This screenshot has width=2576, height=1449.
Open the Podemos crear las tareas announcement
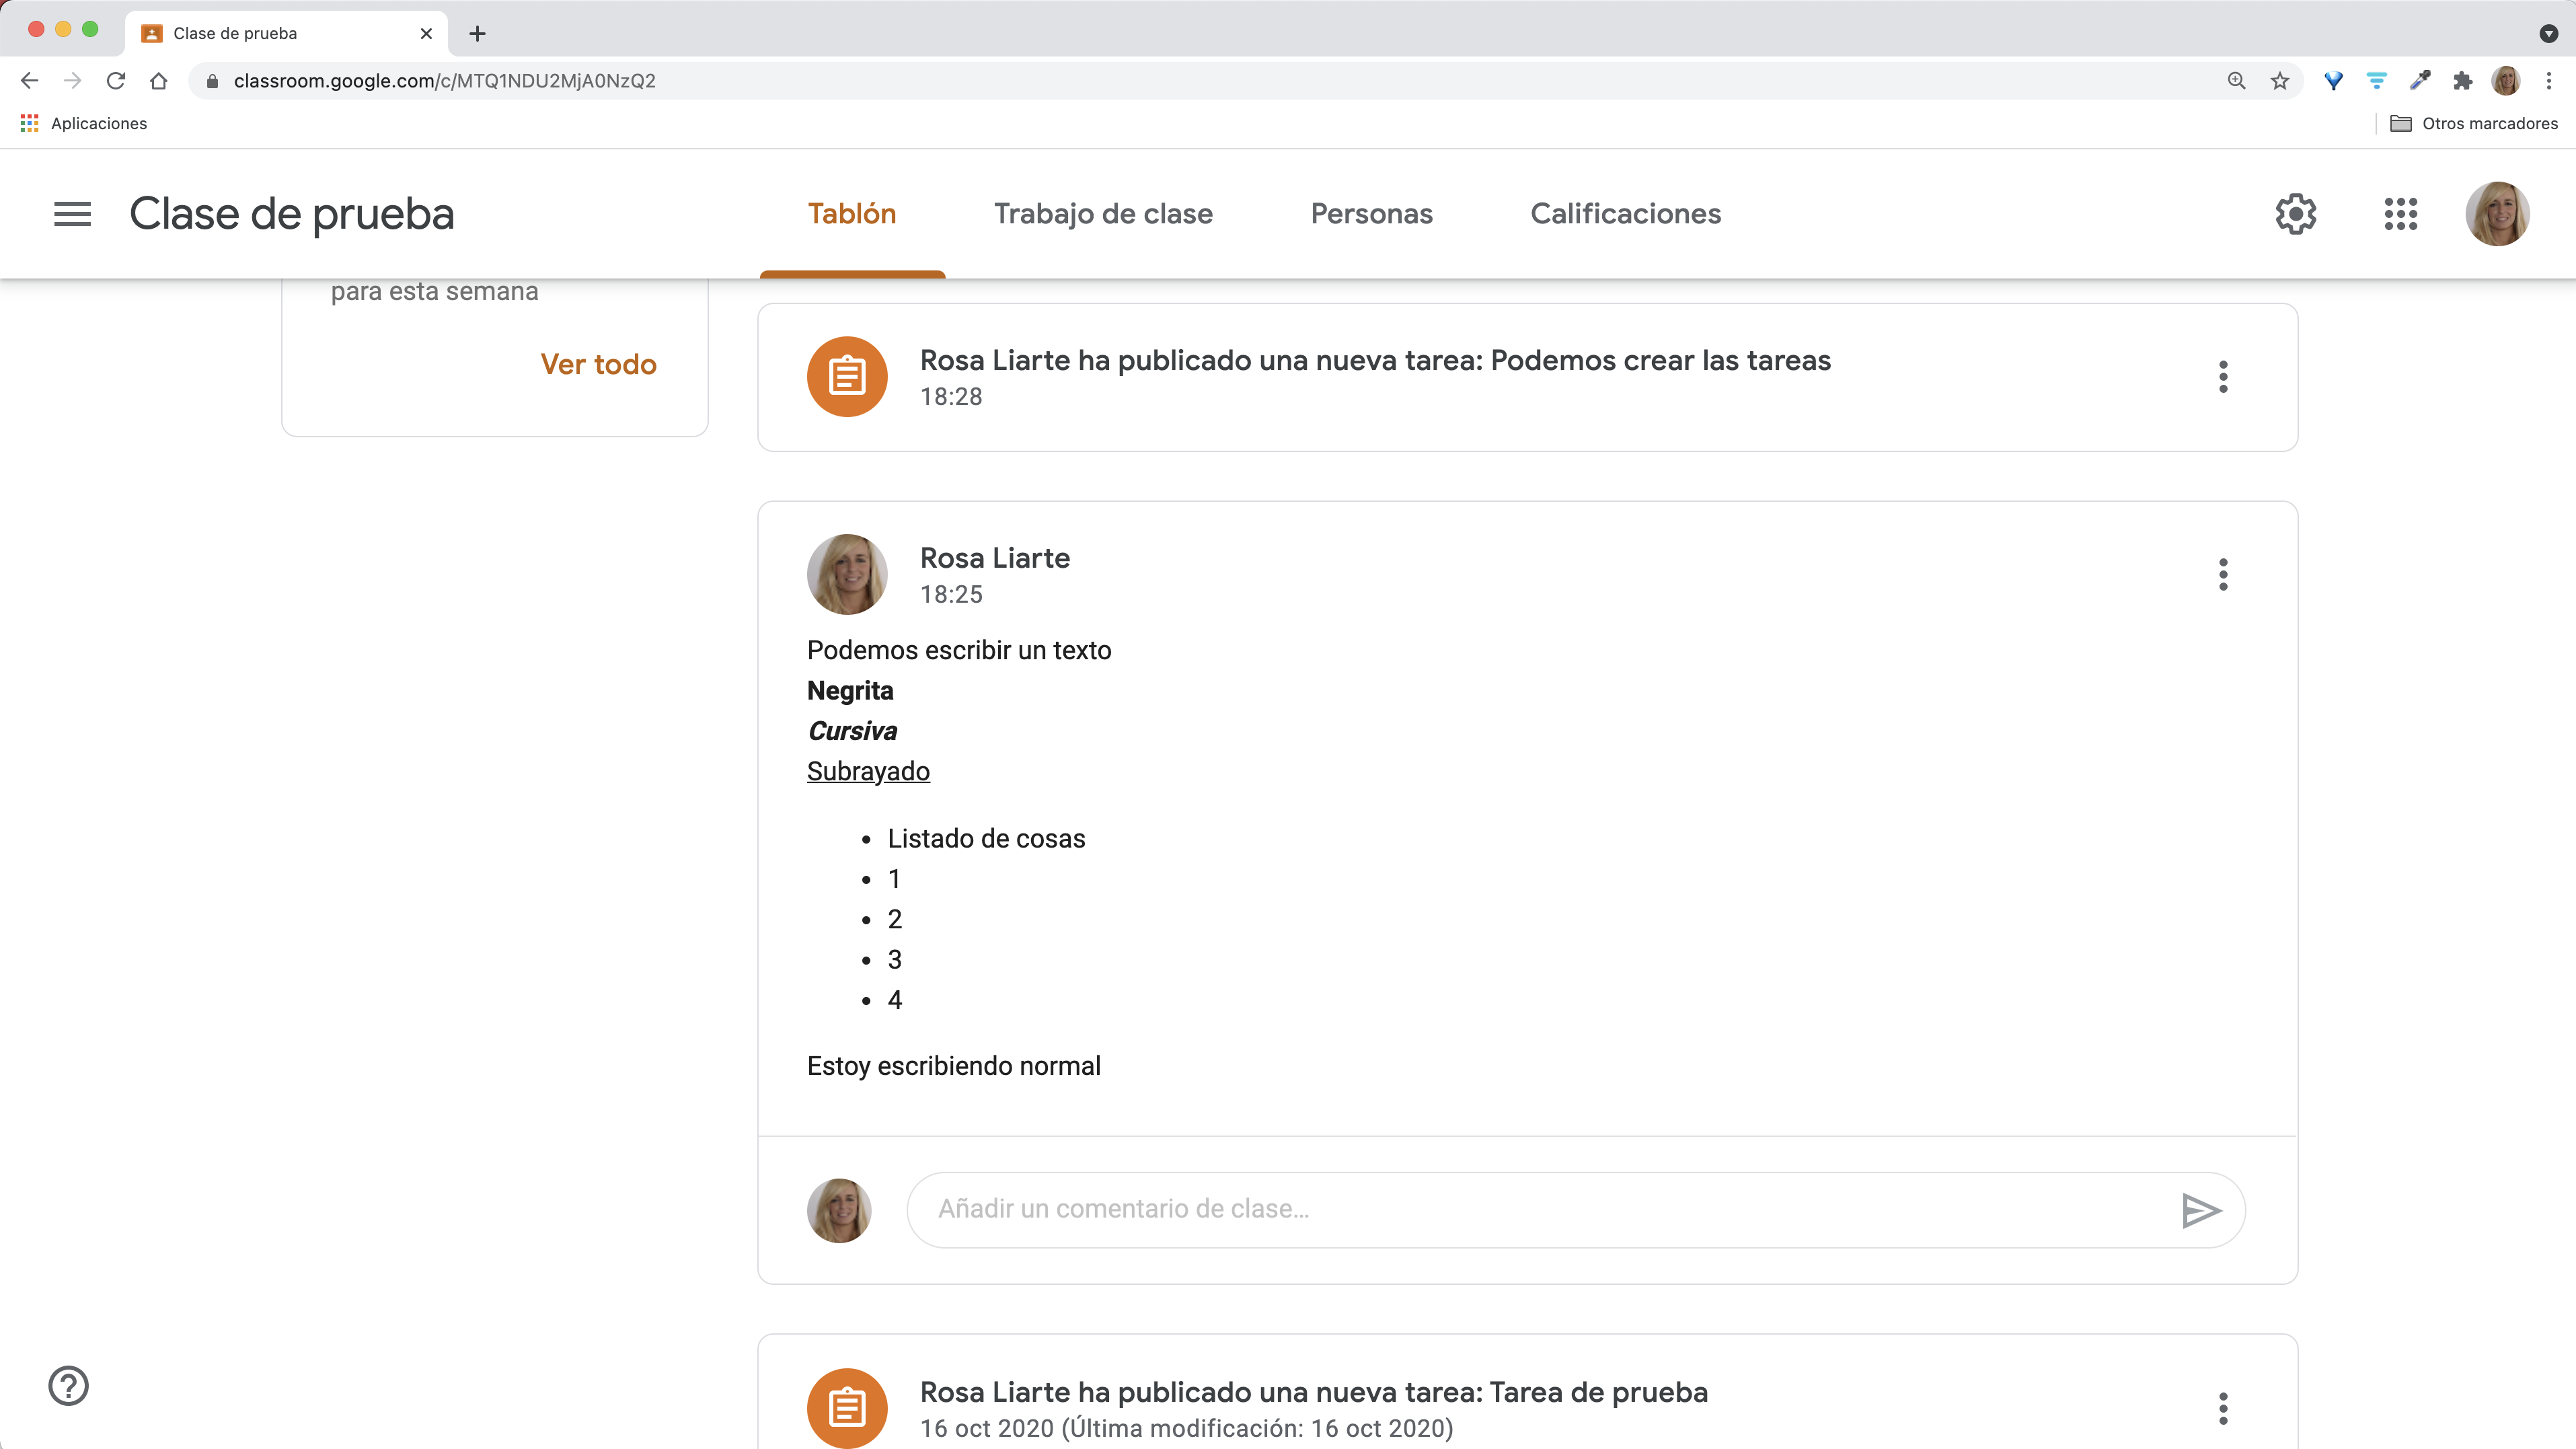point(1375,361)
